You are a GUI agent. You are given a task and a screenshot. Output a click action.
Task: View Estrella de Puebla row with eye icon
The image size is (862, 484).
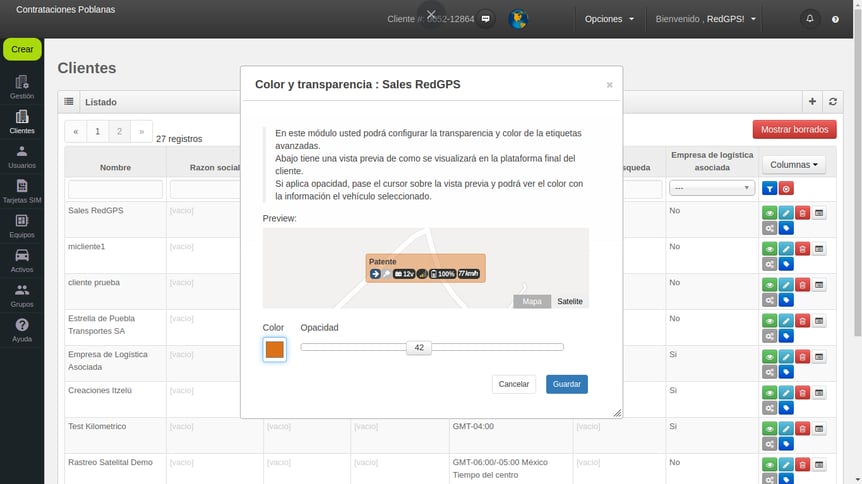point(770,321)
